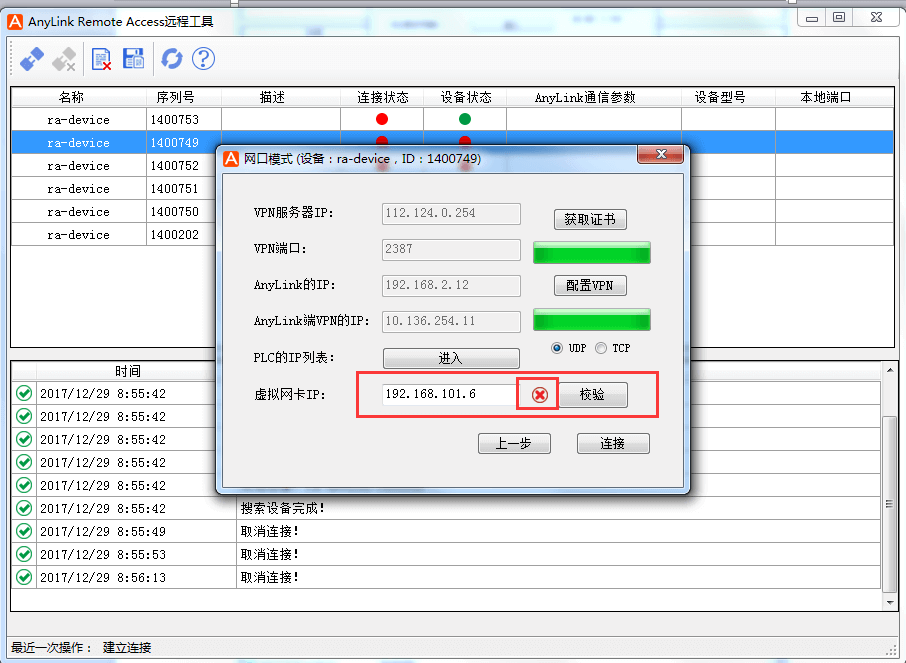Image resolution: width=906 pixels, height=663 pixels.
Task: Click the connect device toolbar icon
Action: pyautogui.click(x=32, y=59)
